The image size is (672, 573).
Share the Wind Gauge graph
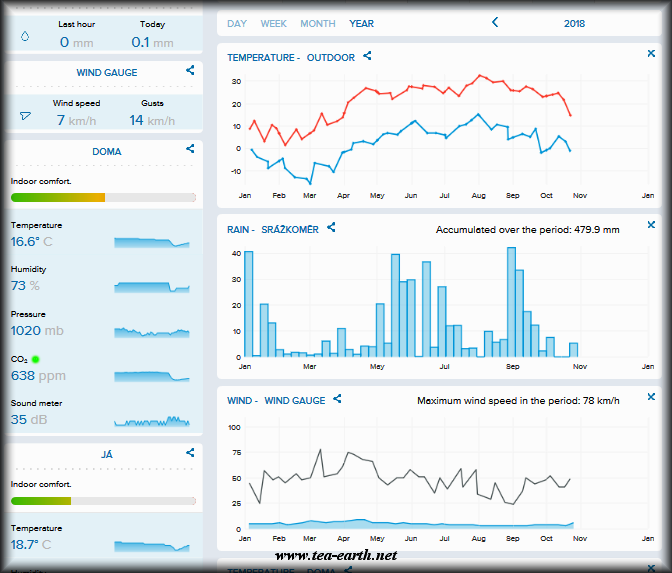pos(338,400)
